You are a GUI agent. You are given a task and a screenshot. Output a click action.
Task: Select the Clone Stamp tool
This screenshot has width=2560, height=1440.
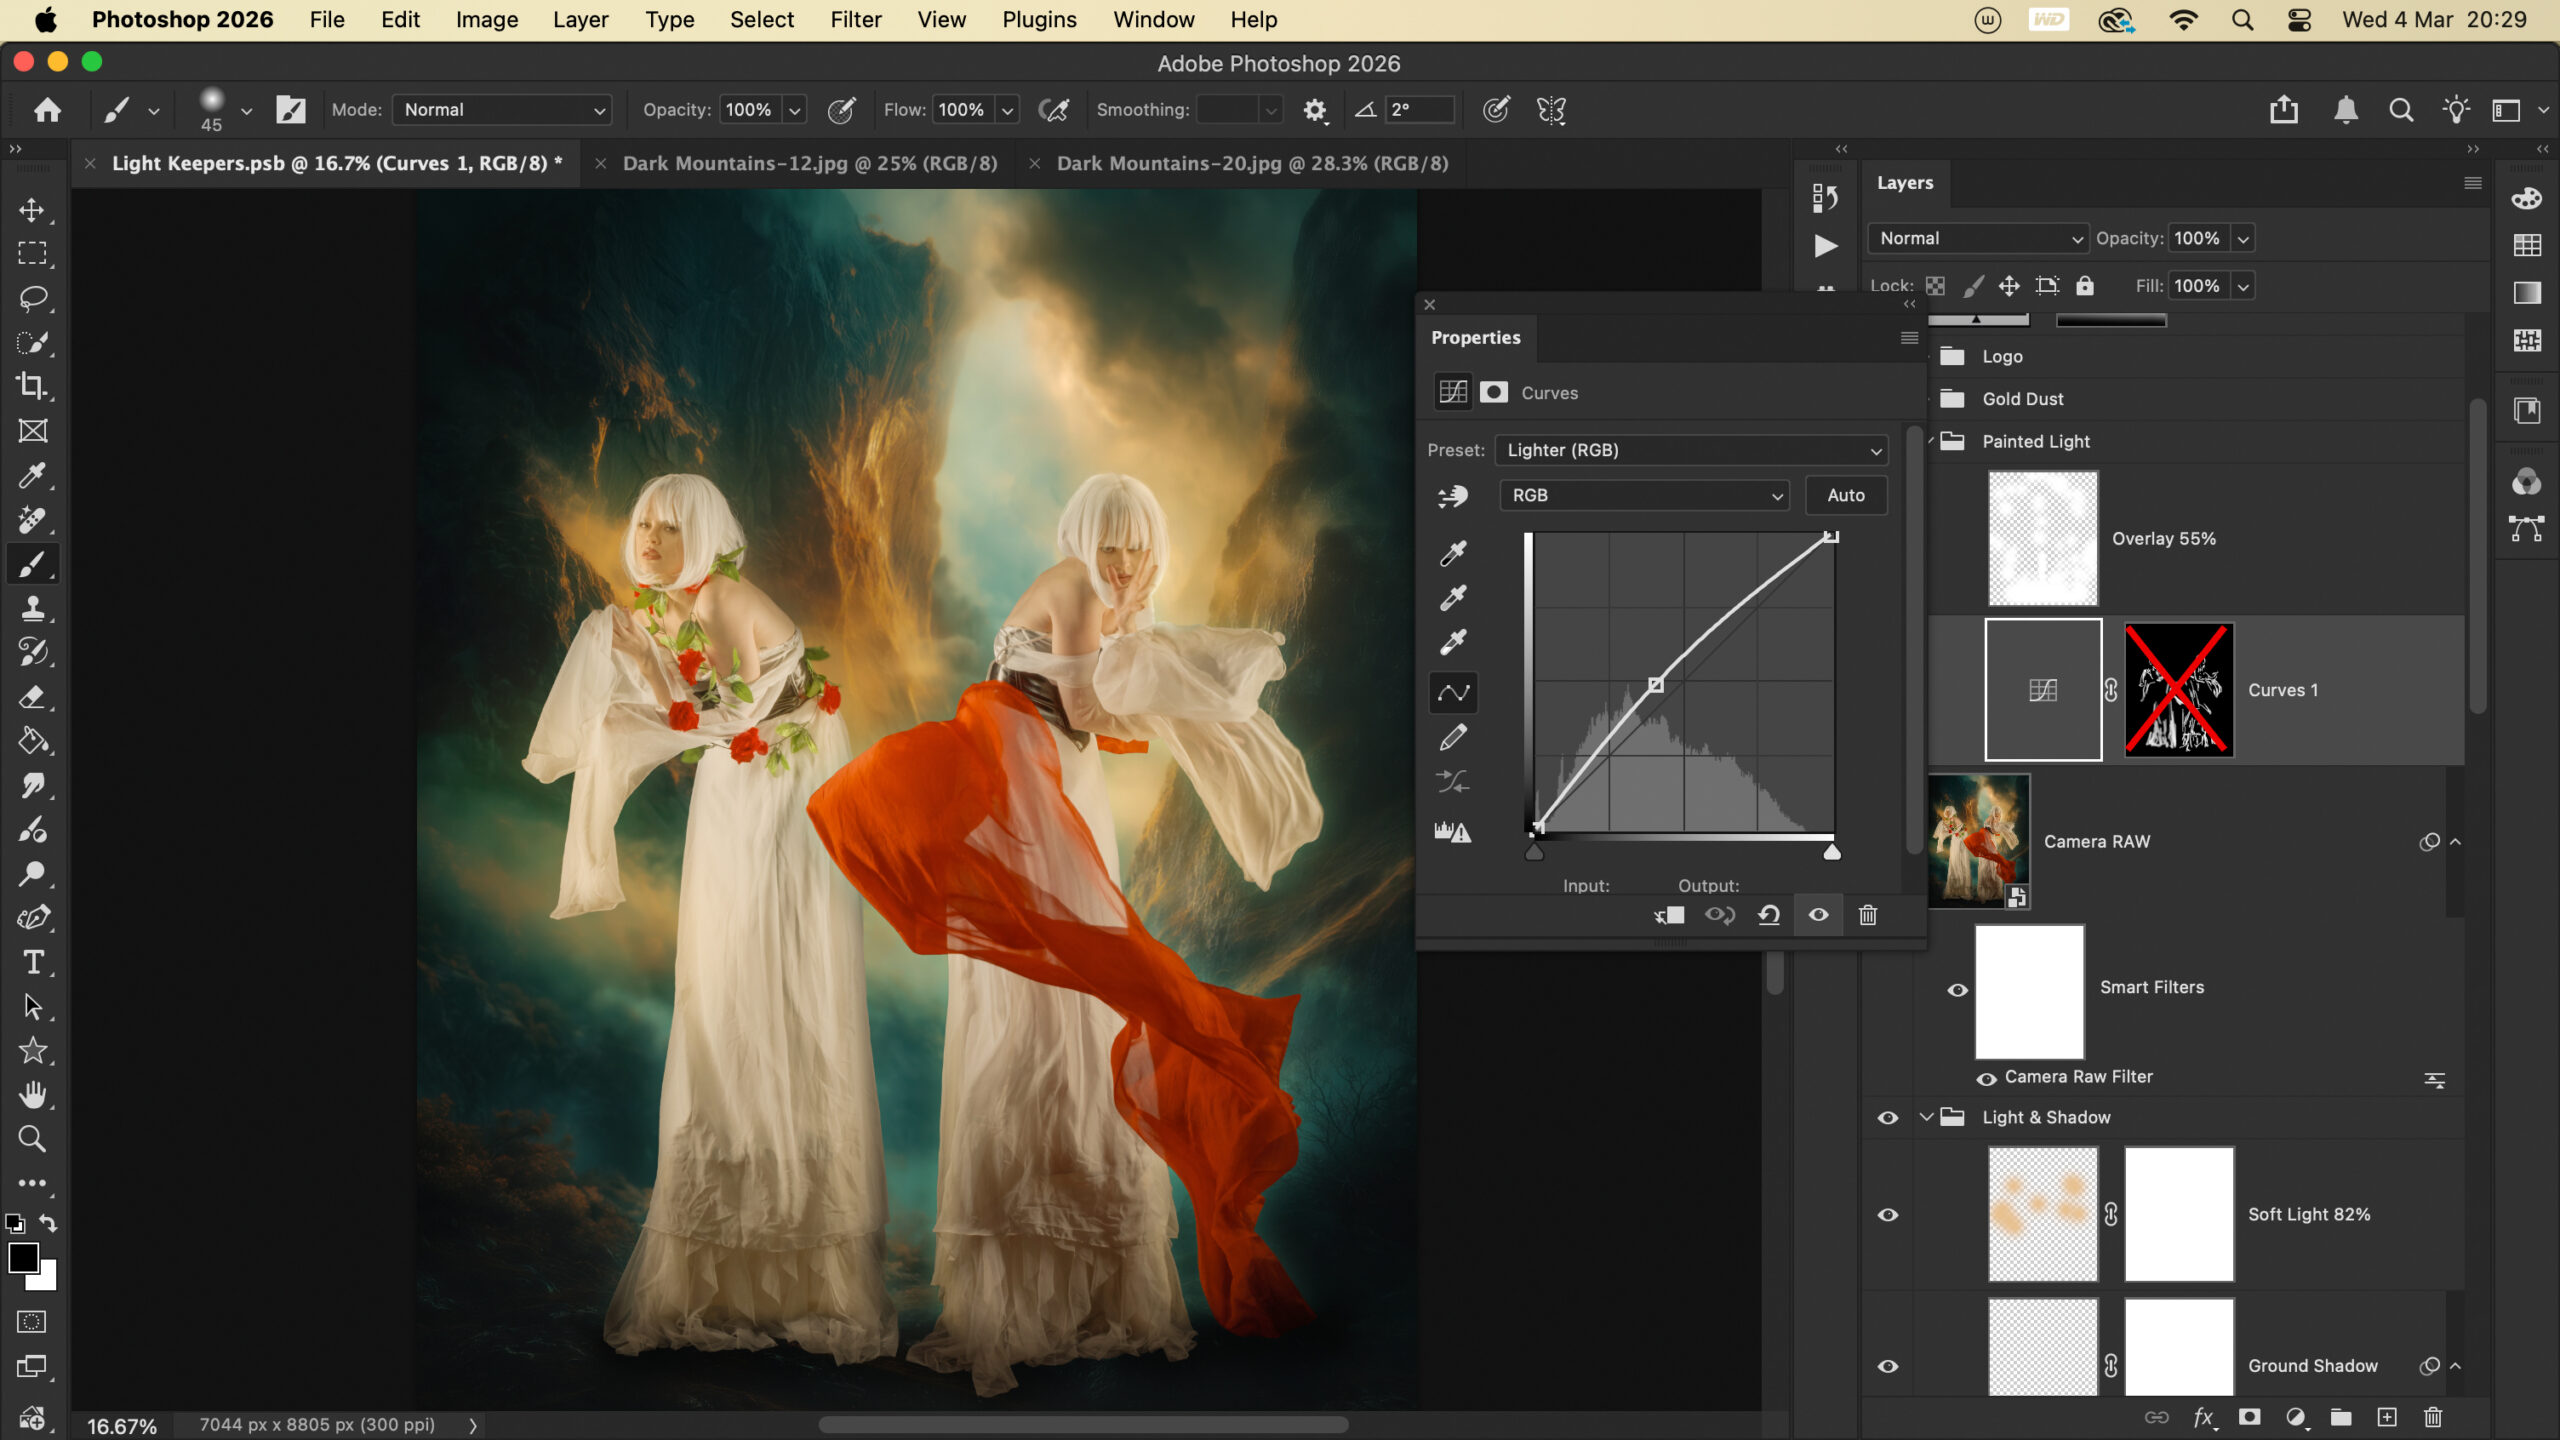32,608
